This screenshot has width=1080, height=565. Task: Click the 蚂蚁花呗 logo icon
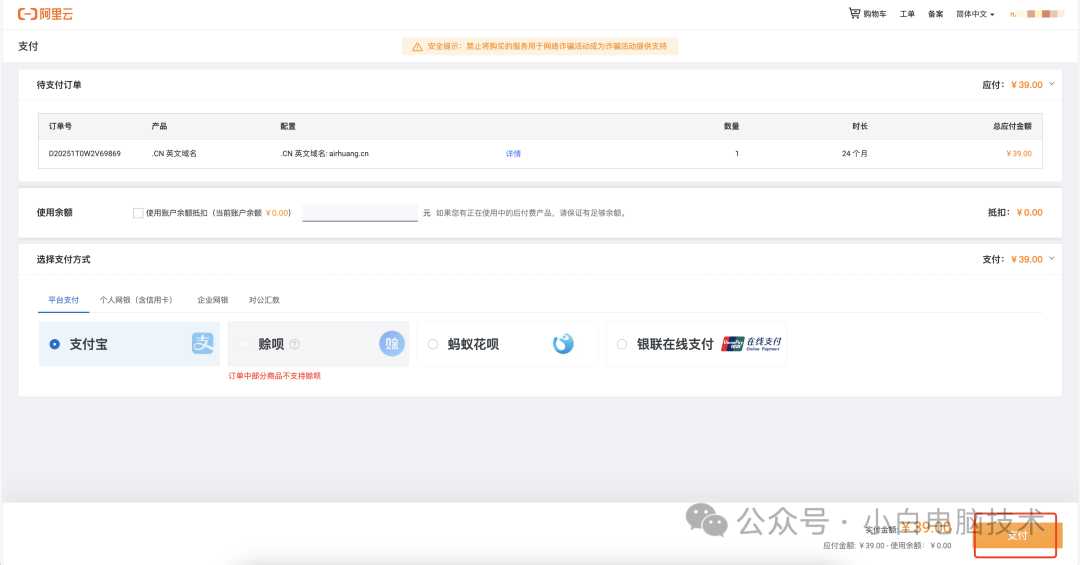click(x=563, y=343)
